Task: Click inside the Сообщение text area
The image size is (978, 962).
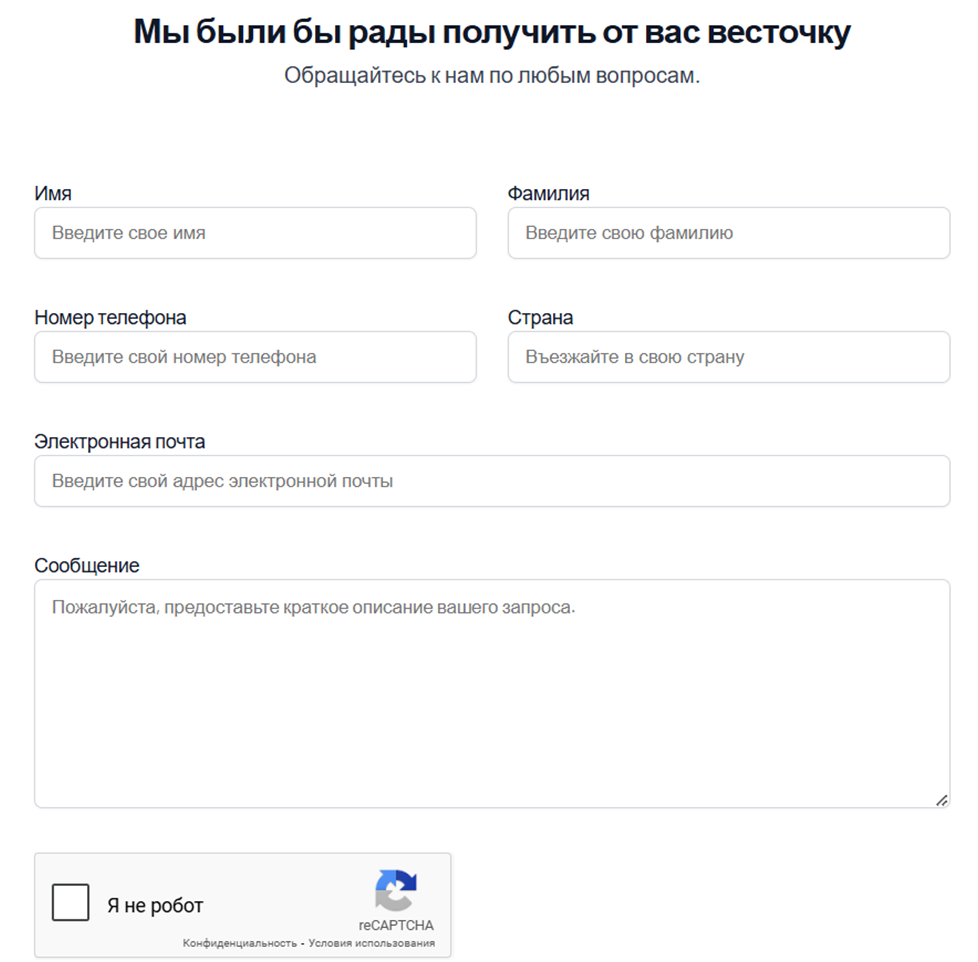Action: coord(492,694)
